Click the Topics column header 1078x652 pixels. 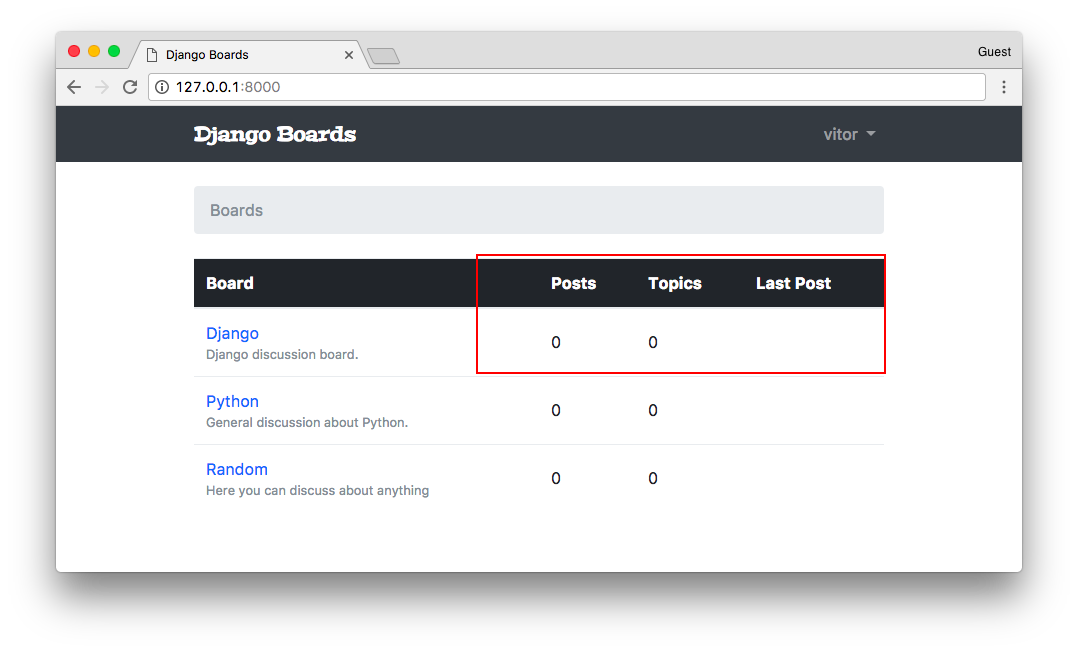click(x=675, y=283)
